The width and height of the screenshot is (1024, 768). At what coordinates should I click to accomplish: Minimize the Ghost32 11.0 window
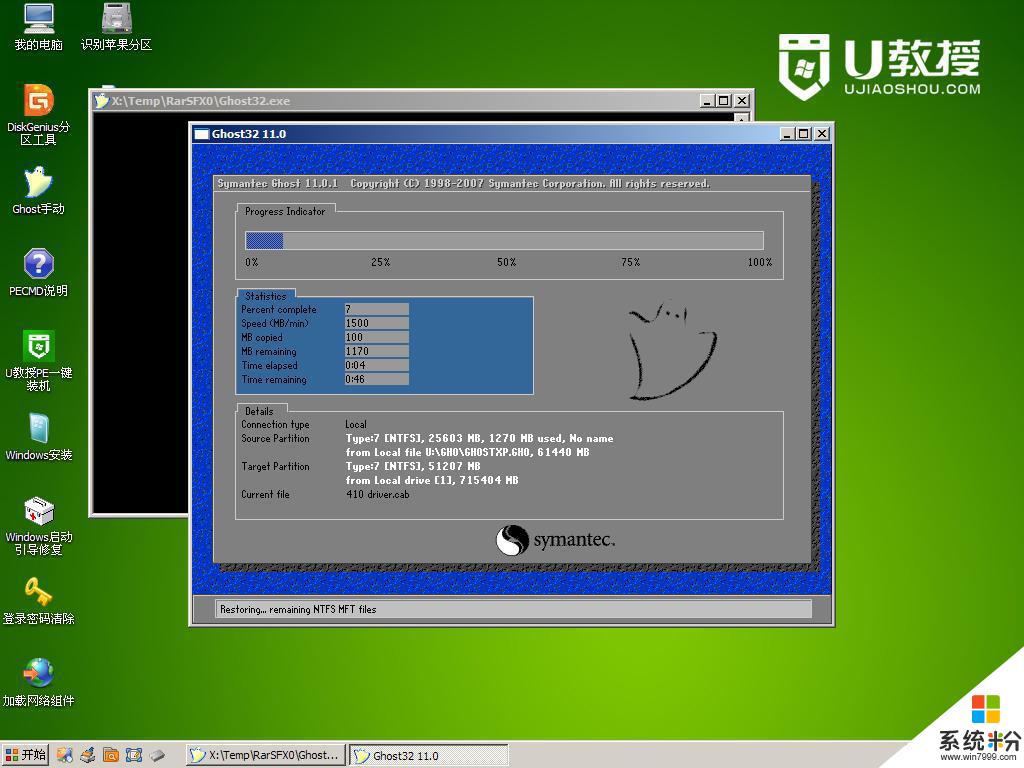(x=787, y=134)
